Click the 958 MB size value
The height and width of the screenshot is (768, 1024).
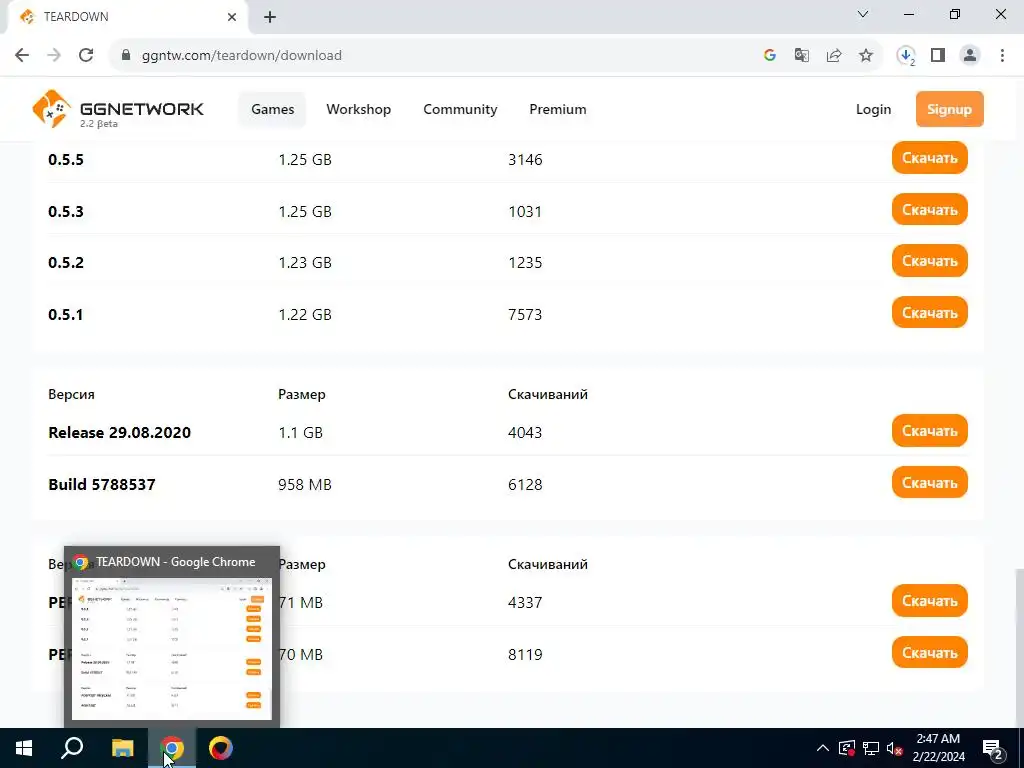tap(305, 485)
